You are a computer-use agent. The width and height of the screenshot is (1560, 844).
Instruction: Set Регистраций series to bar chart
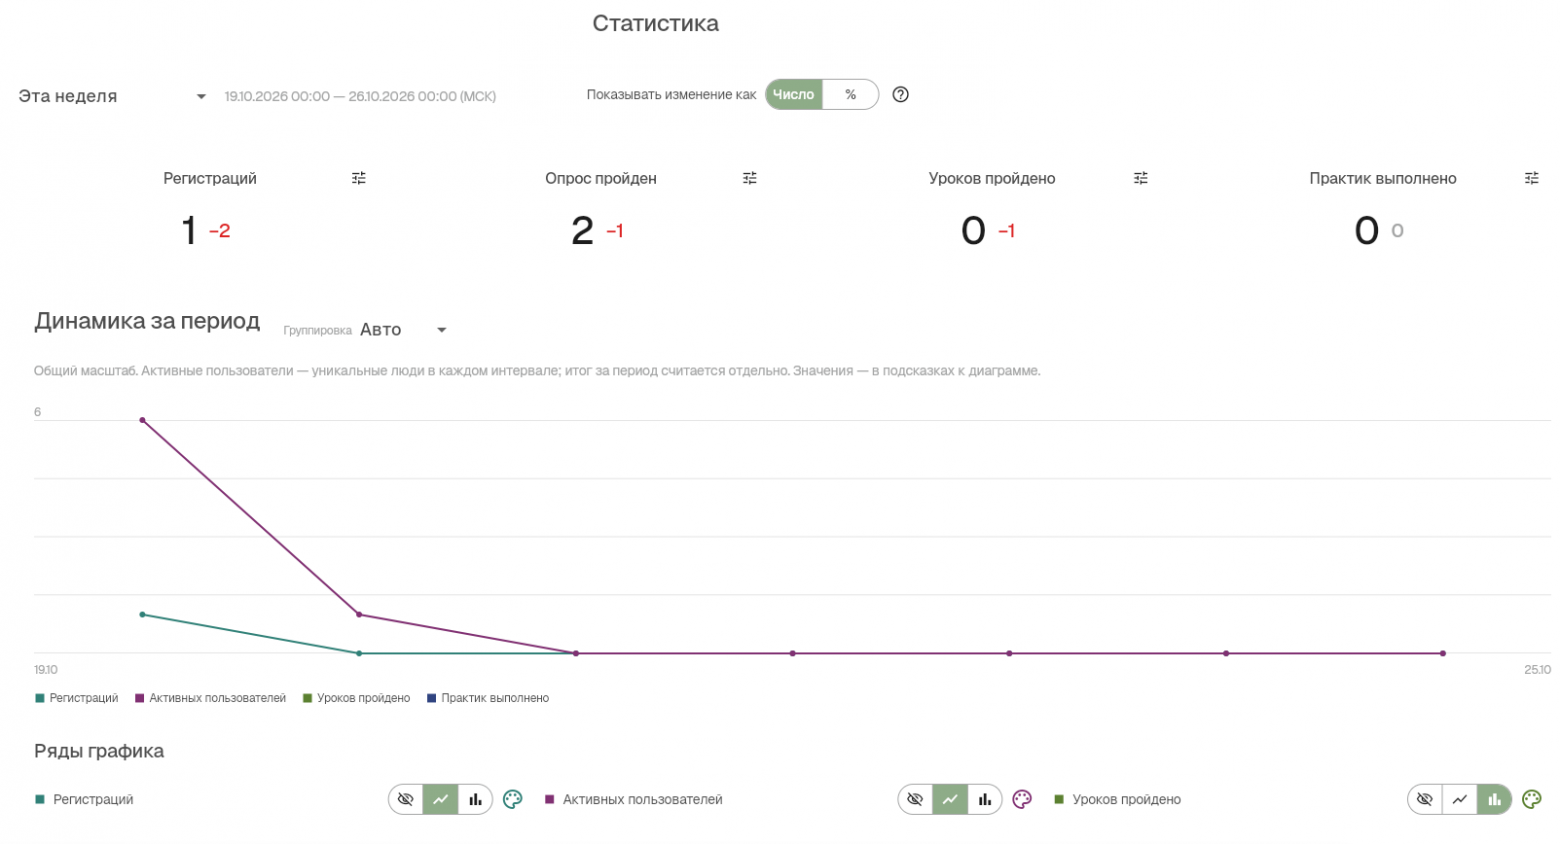(475, 800)
